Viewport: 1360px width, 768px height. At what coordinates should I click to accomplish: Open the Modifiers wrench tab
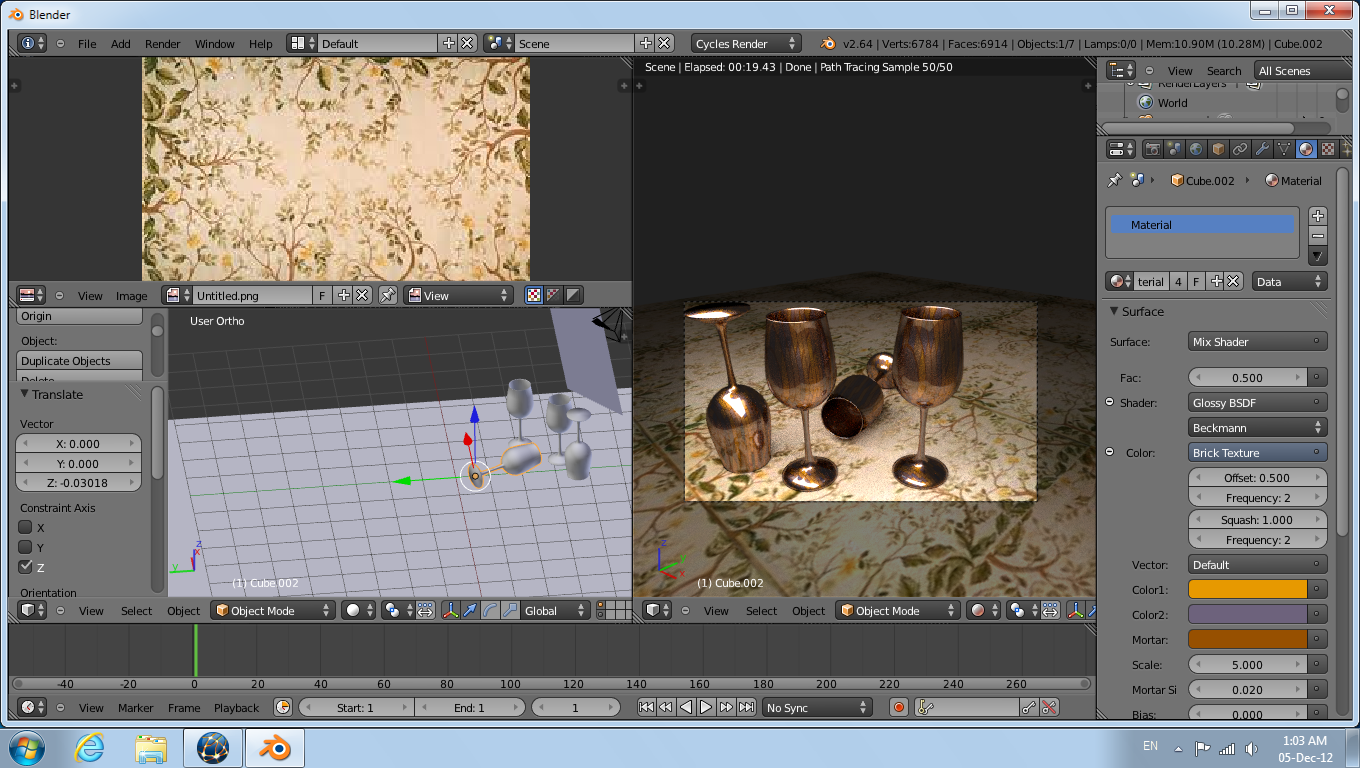pyautogui.click(x=1262, y=149)
